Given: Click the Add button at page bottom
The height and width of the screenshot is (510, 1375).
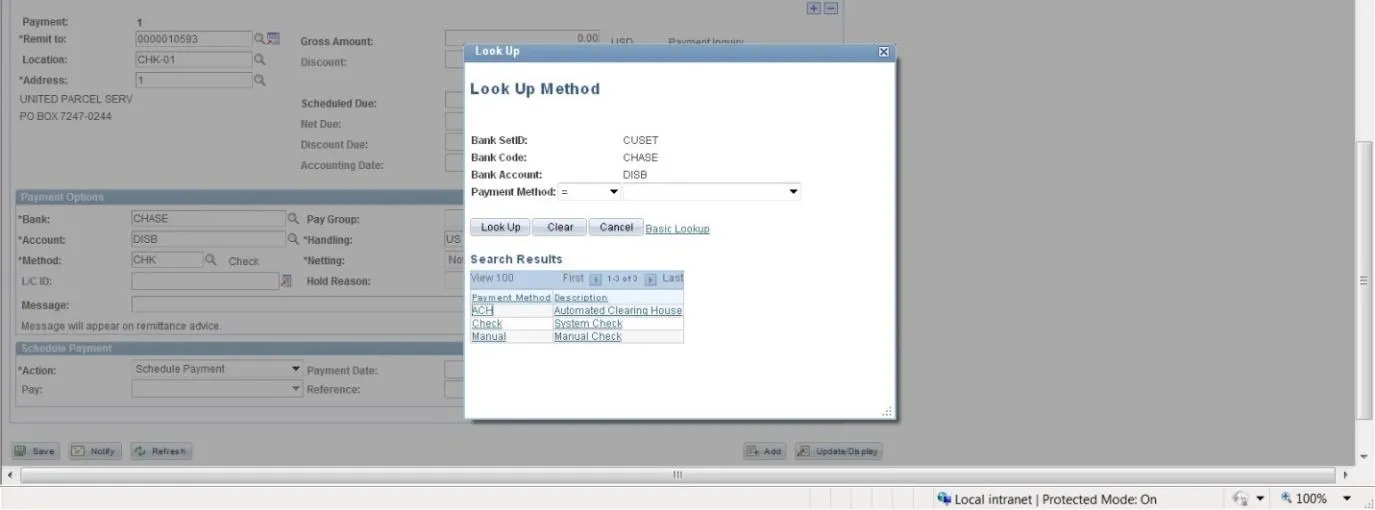Looking at the screenshot, I should pyautogui.click(x=764, y=451).
